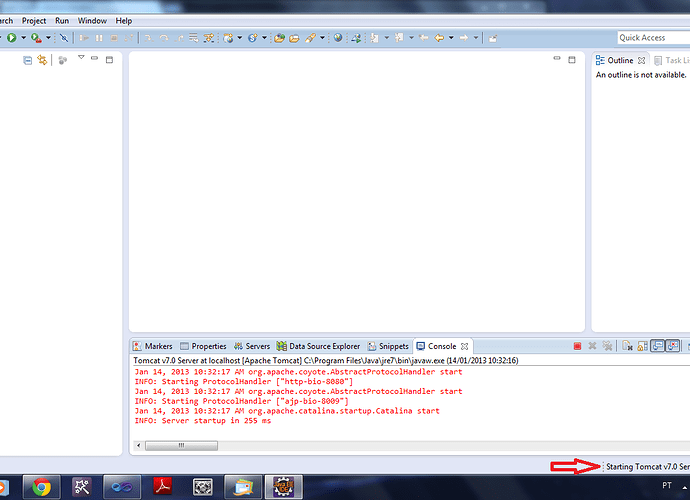Open Google Chrome from the taskbar
This screenshot has width=690, height=500.
click(41, 487)
